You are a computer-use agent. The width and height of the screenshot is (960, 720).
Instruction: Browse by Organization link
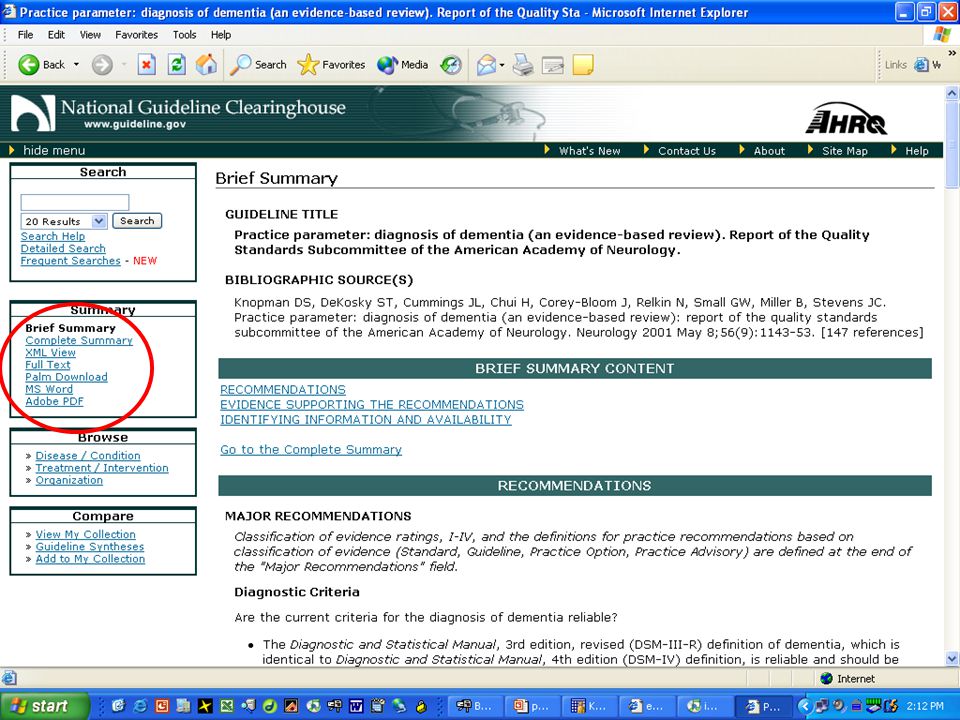pyautogui.click(x=69, y=480)
